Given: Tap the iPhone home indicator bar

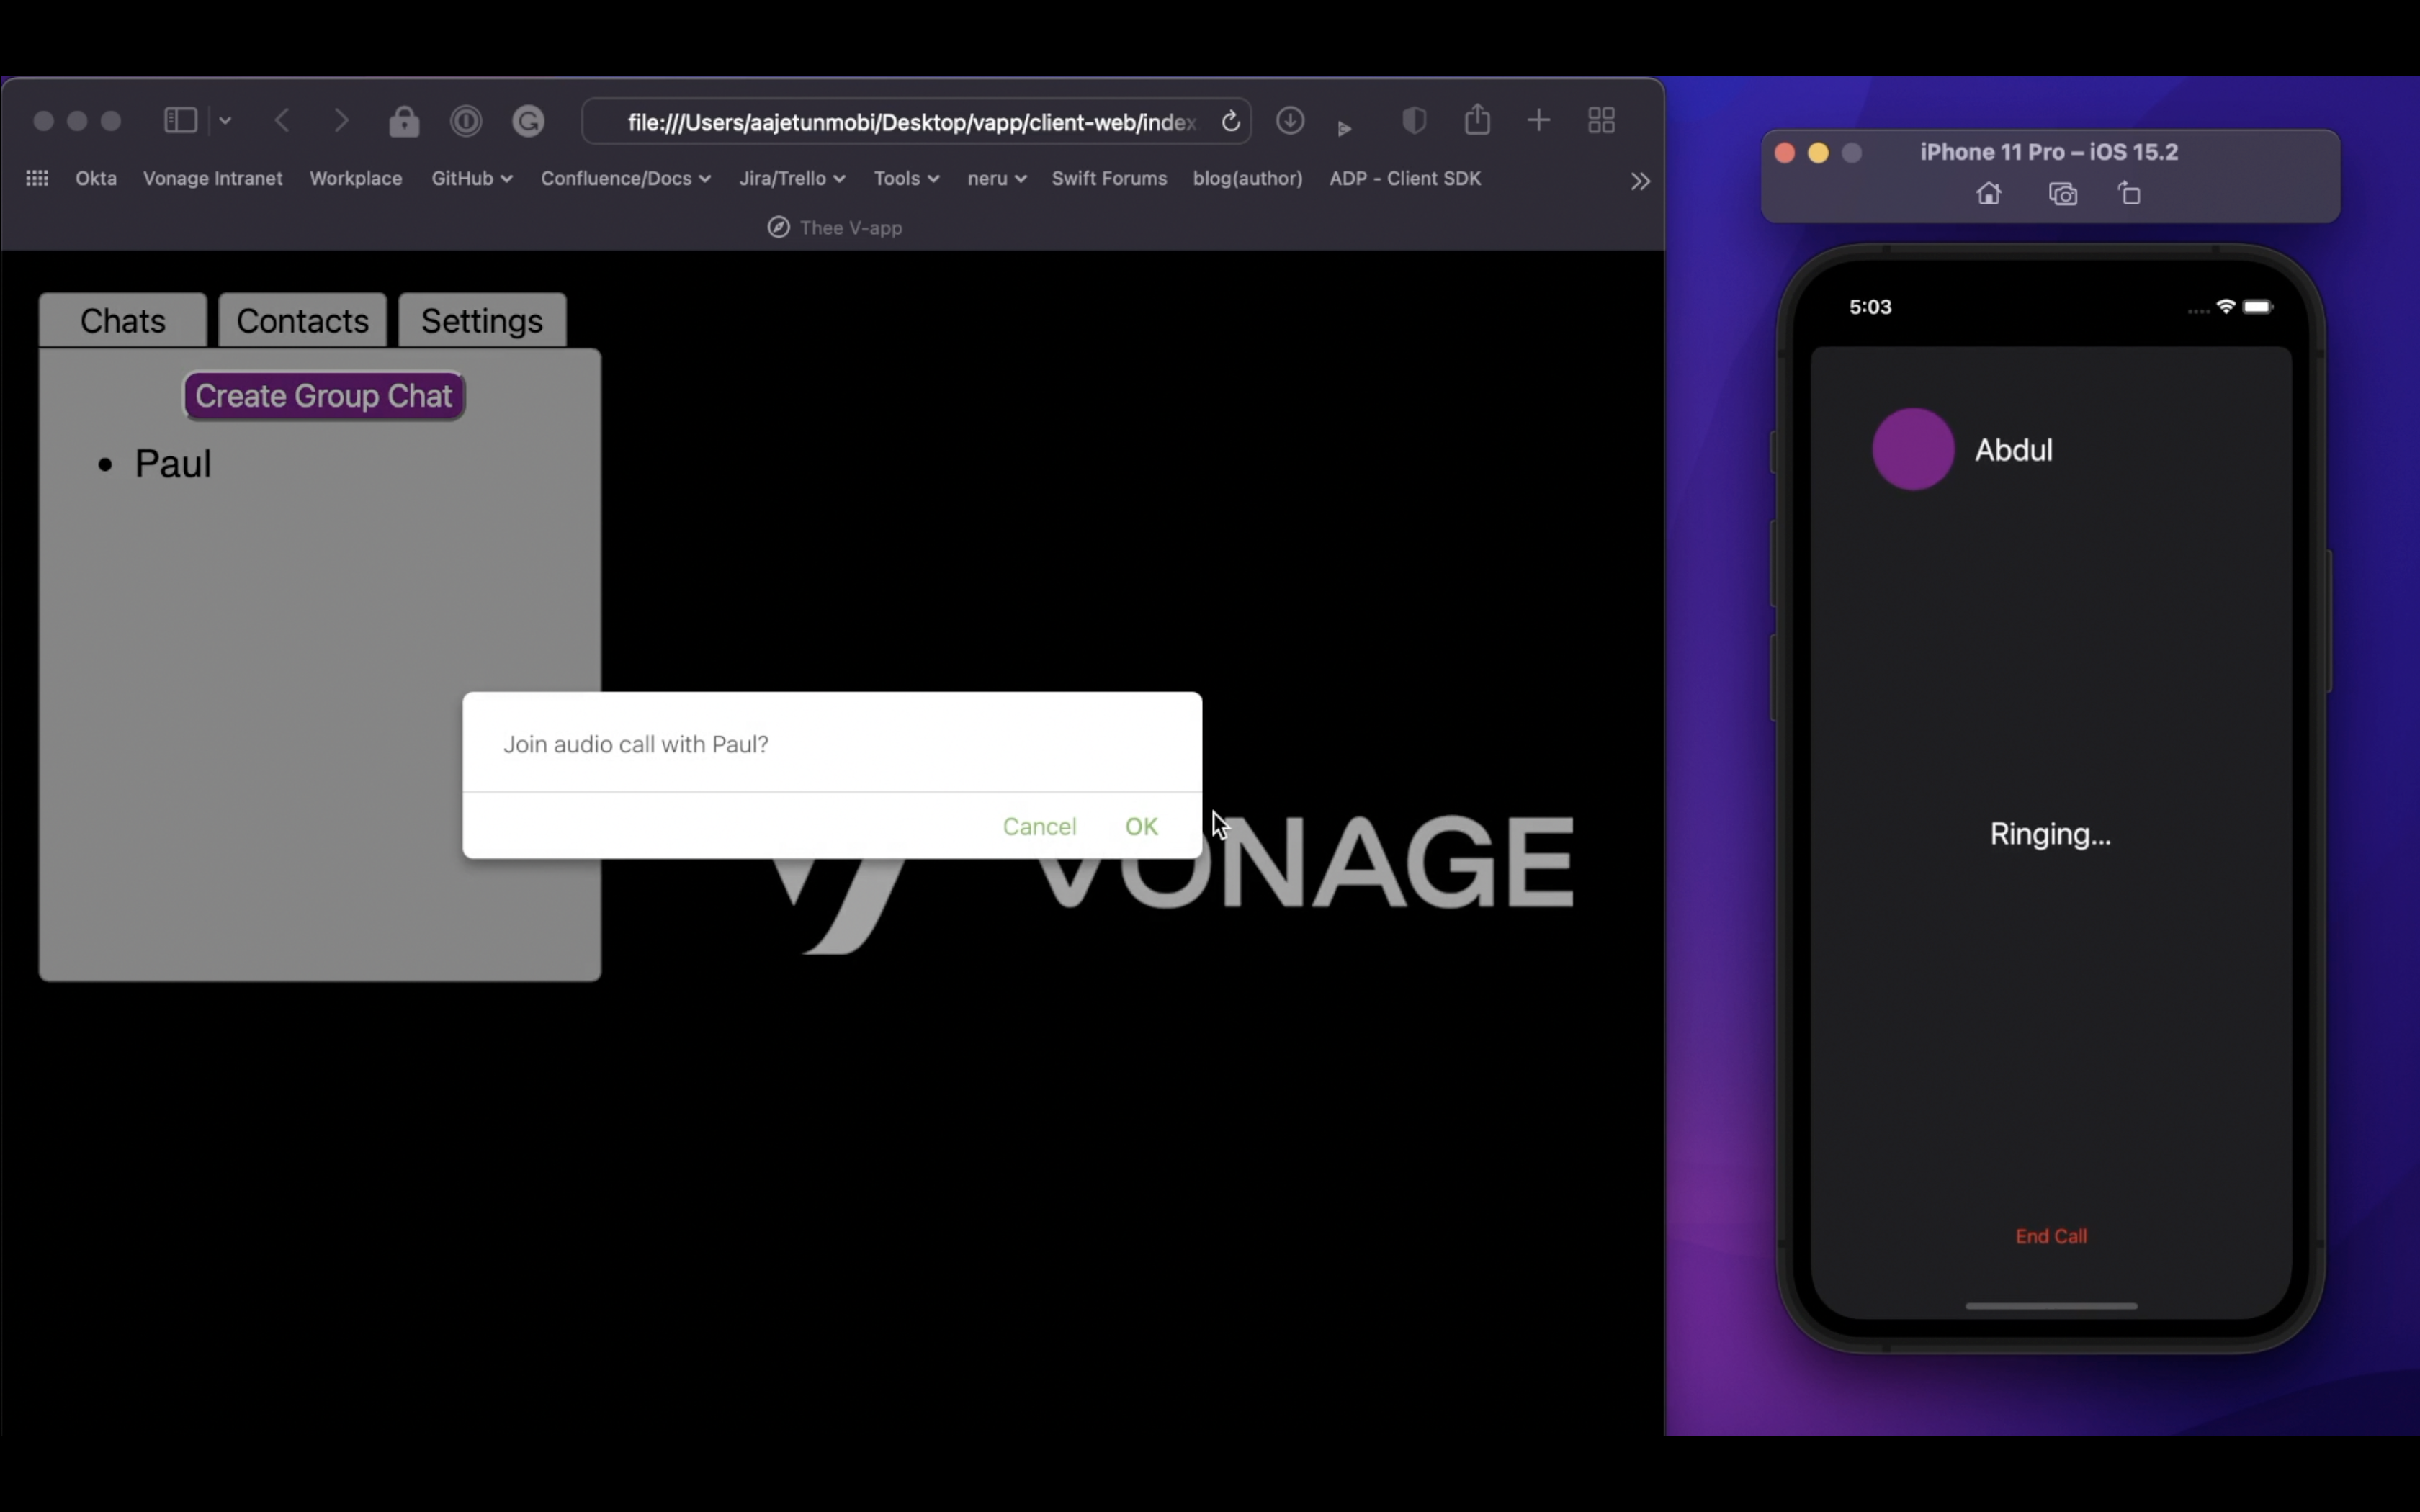Looking at the screenshot, I should coord(2051,1306).
